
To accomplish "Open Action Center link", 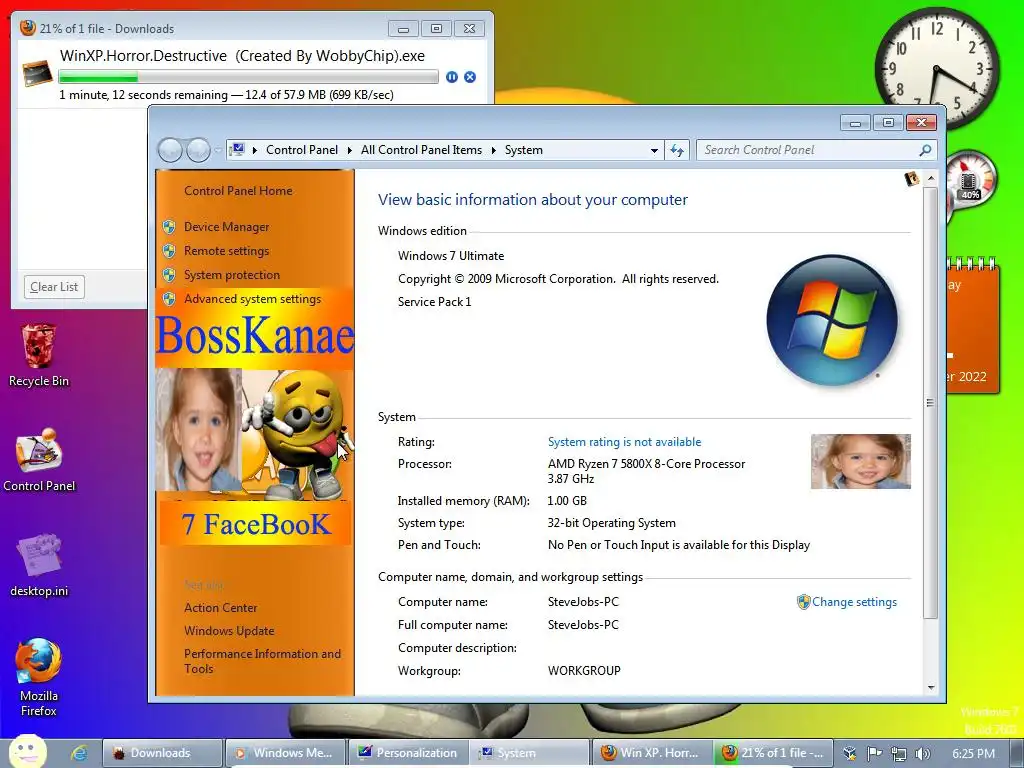I will click(x=221, y=607).
